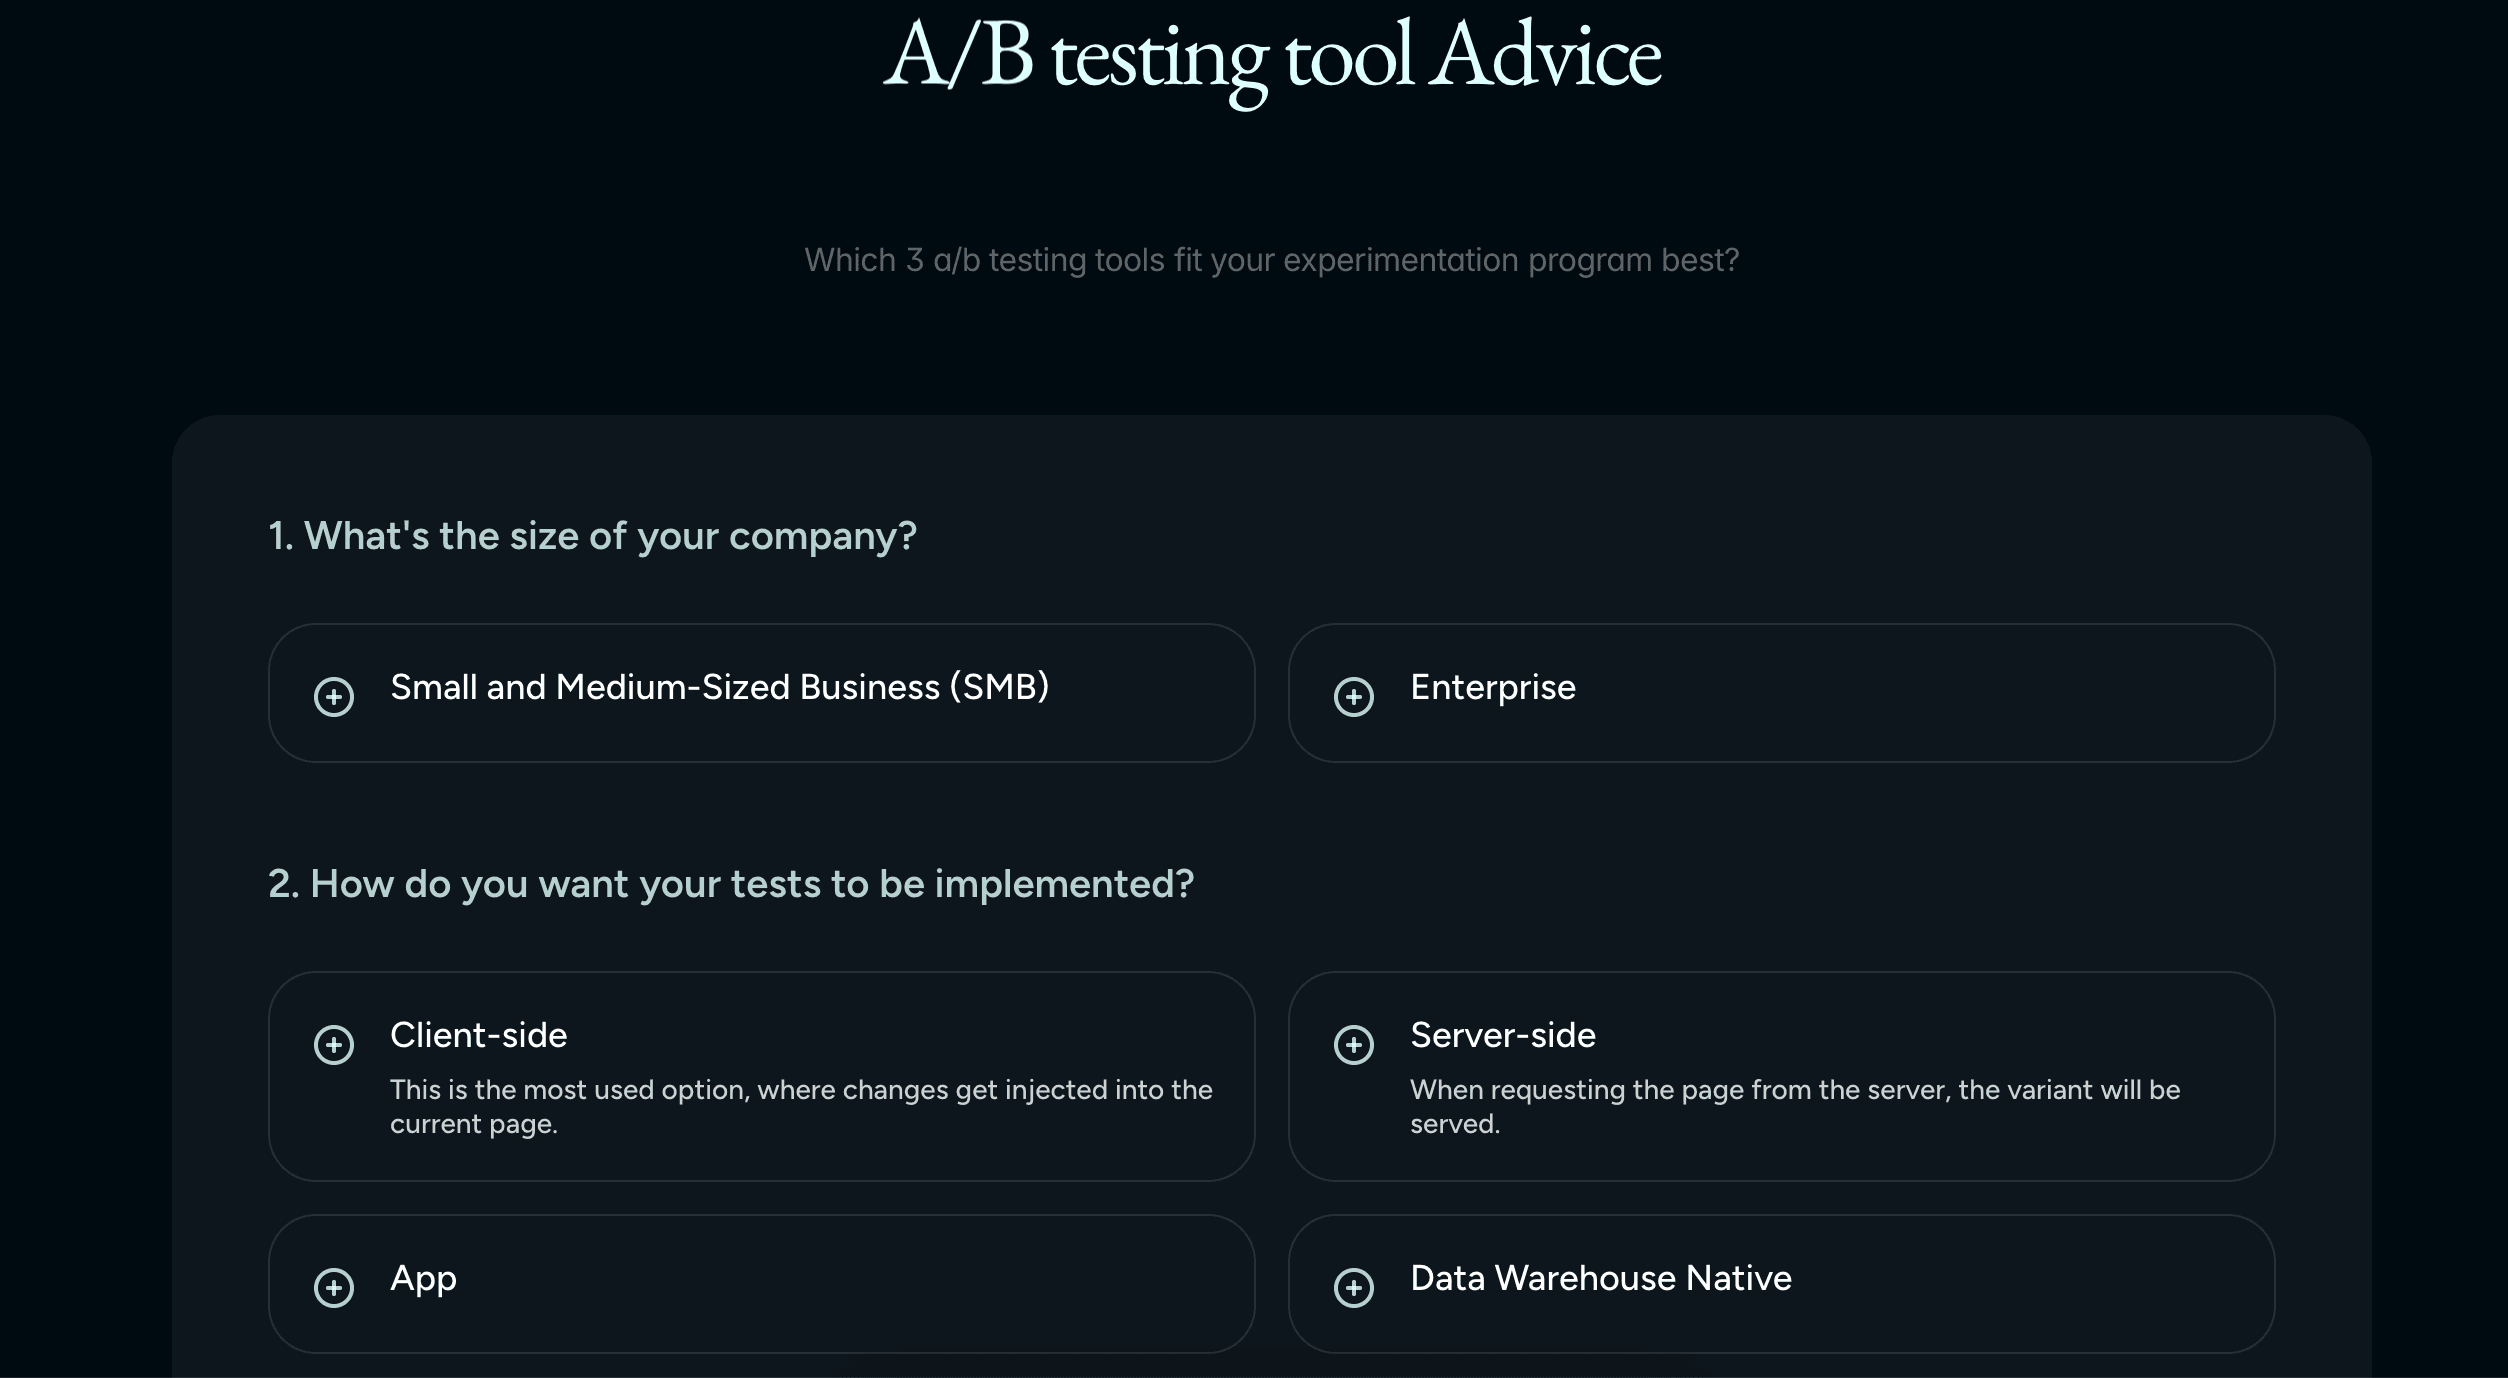Select Small and Medium-Sized Business (SMB) label
This screenshot has height=1378, width=2508.
tap(719, 687)
